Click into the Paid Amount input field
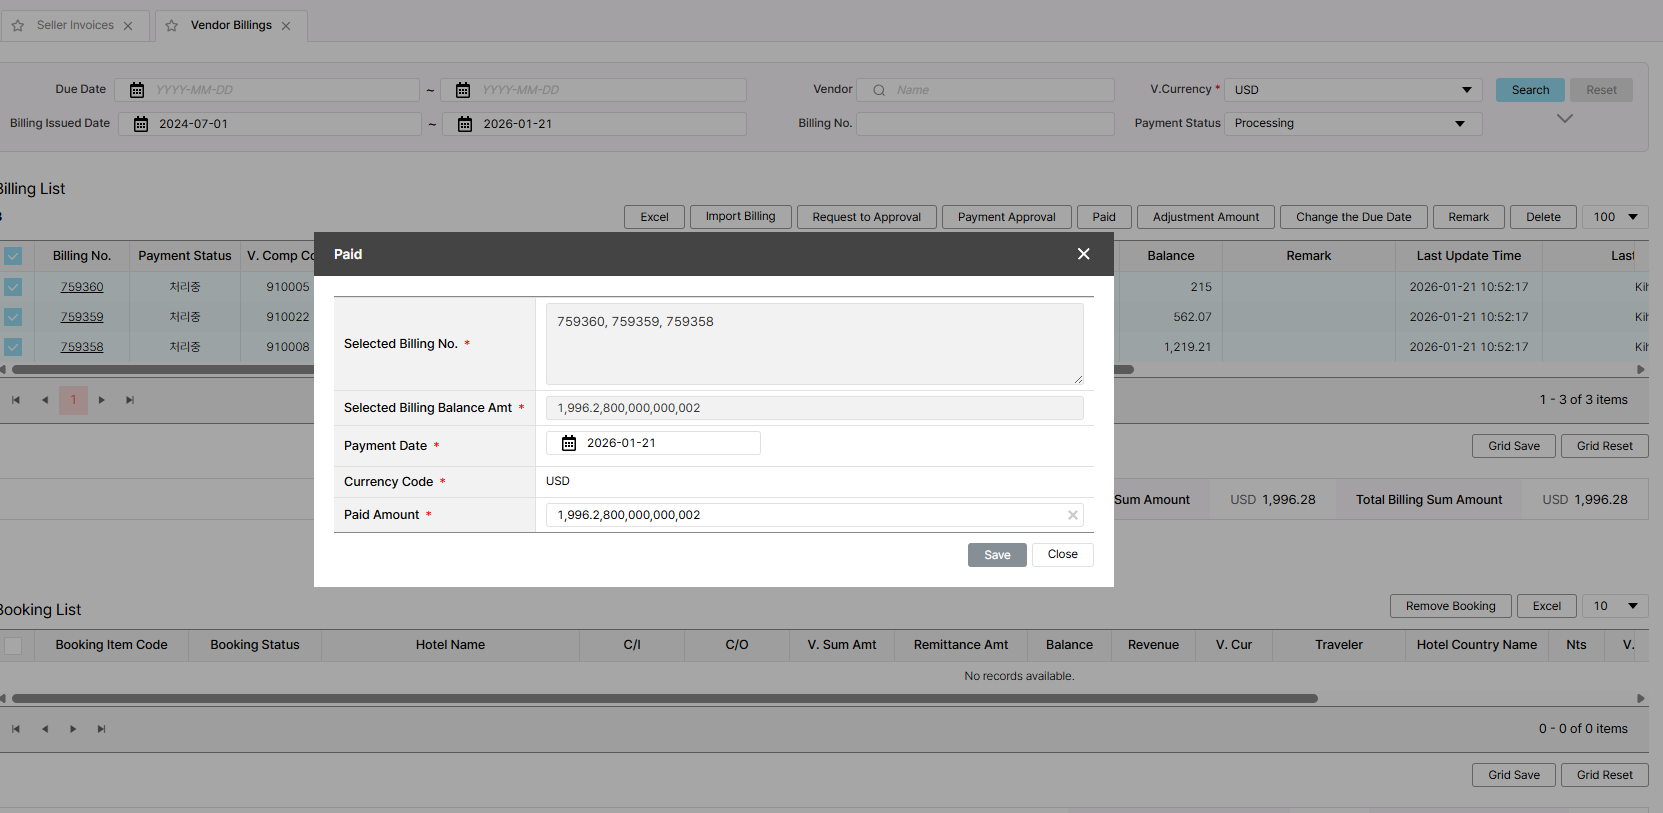The height and width of the screenshot is (813, 1663). coord(800,515)
